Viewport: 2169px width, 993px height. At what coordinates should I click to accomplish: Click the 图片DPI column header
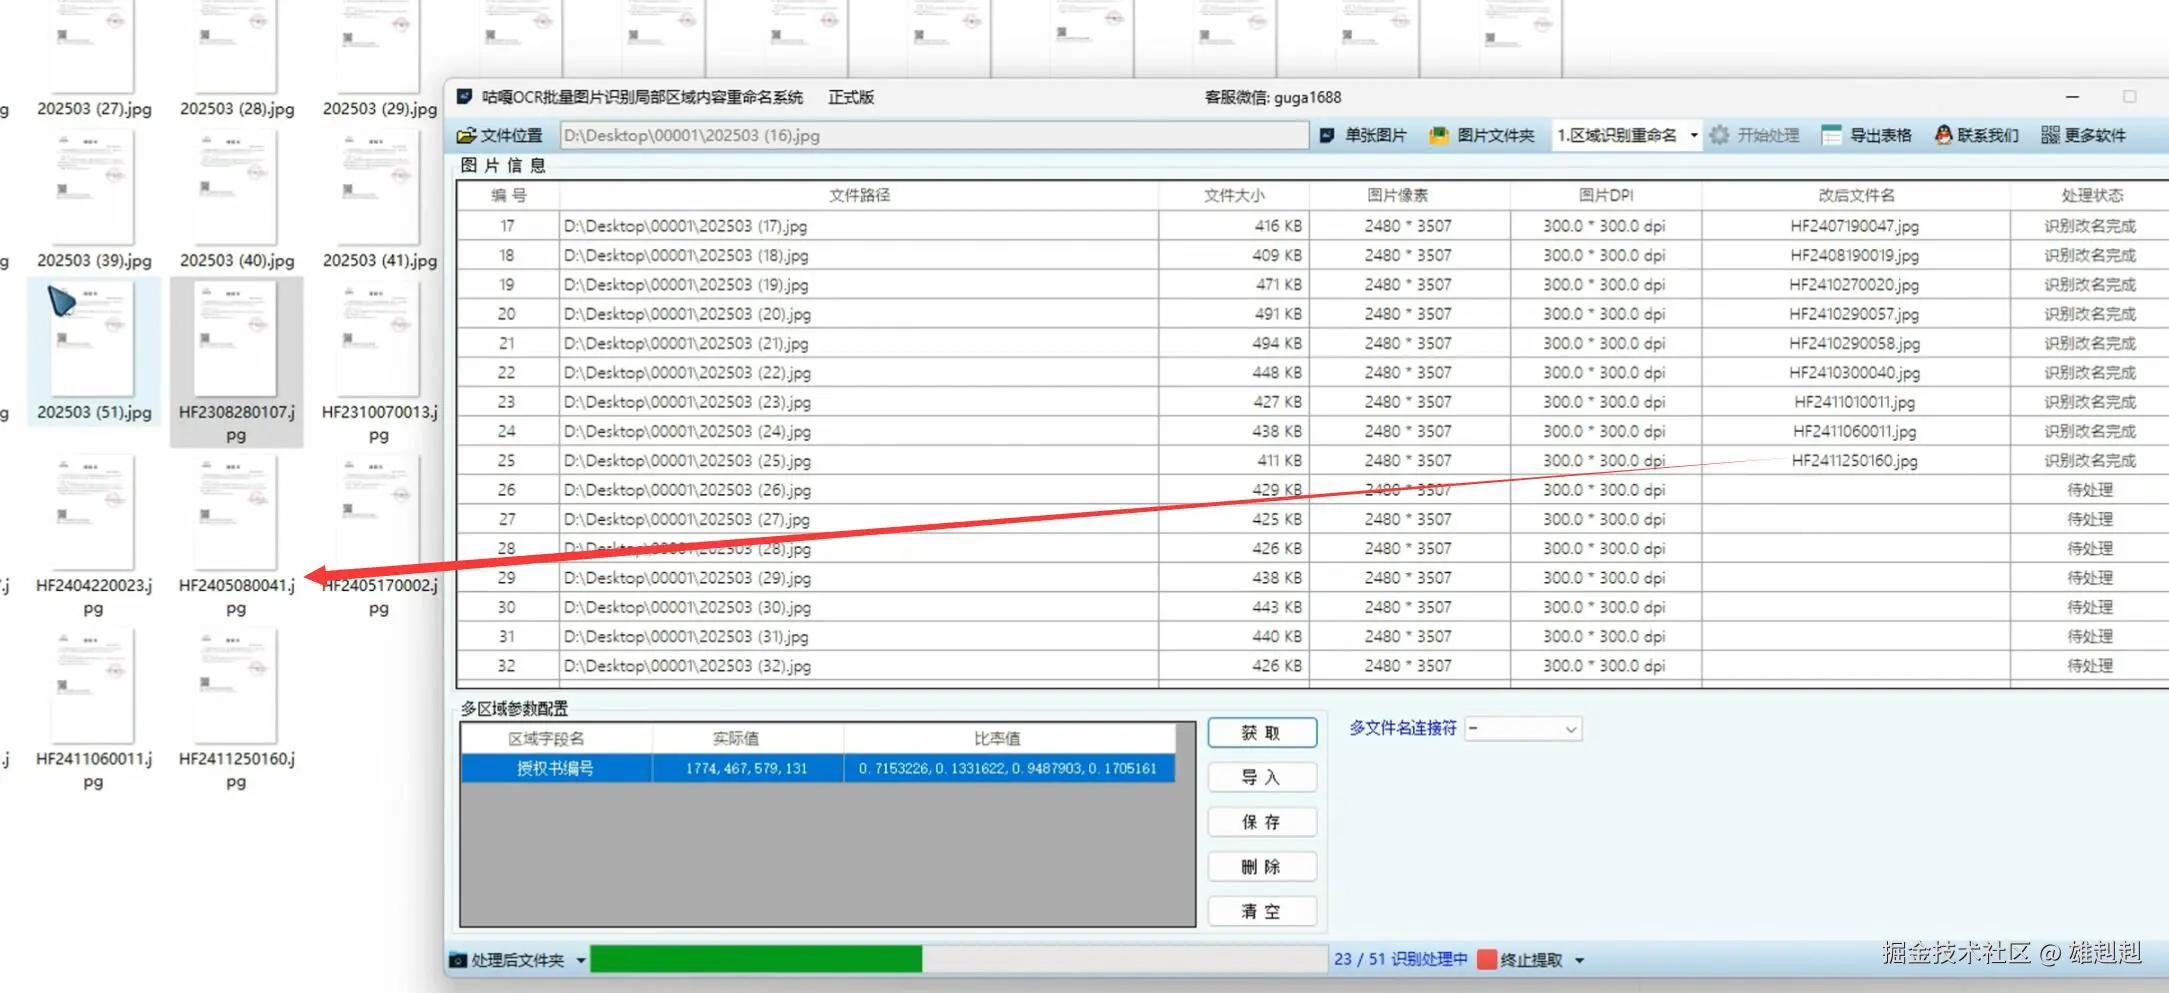pos(1606,196)
